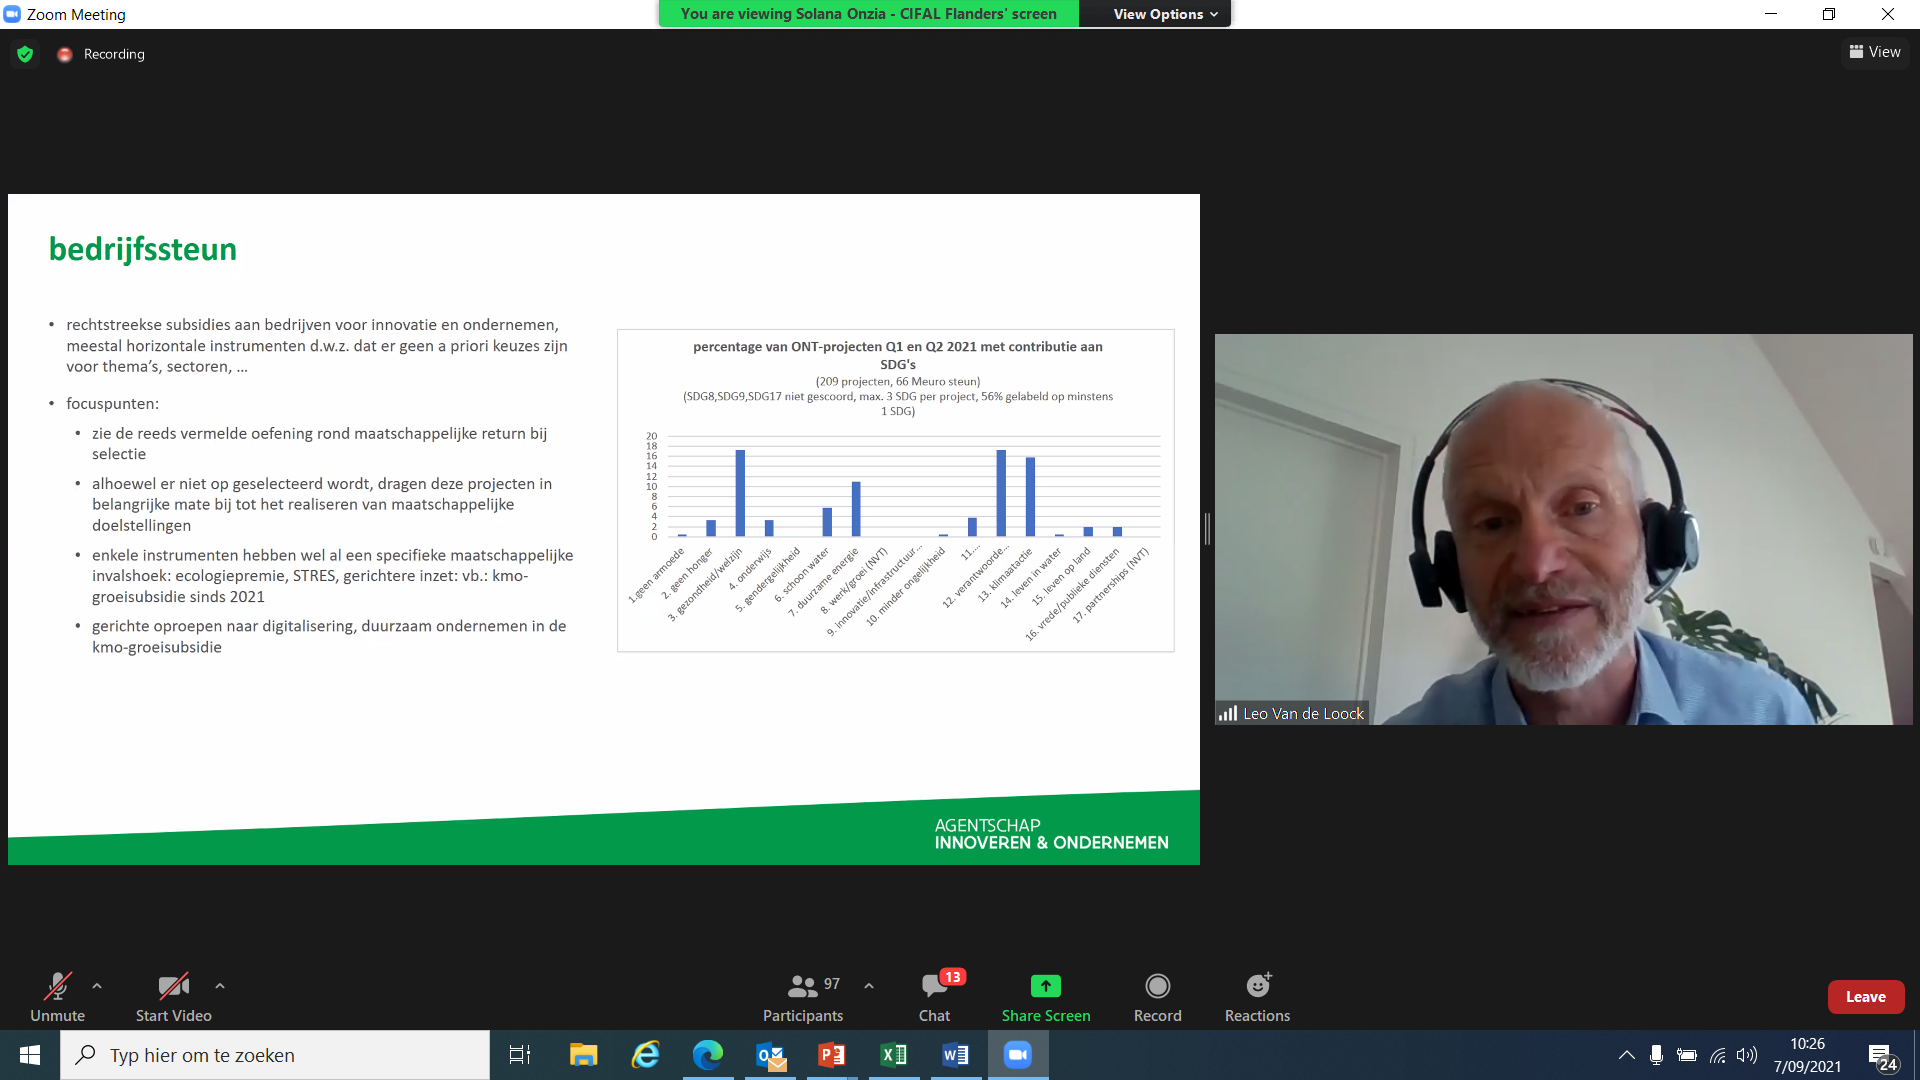1920x1080 pixels.
Task: Expand audio settings arrow beside Unmute
Action: [97, 986]
